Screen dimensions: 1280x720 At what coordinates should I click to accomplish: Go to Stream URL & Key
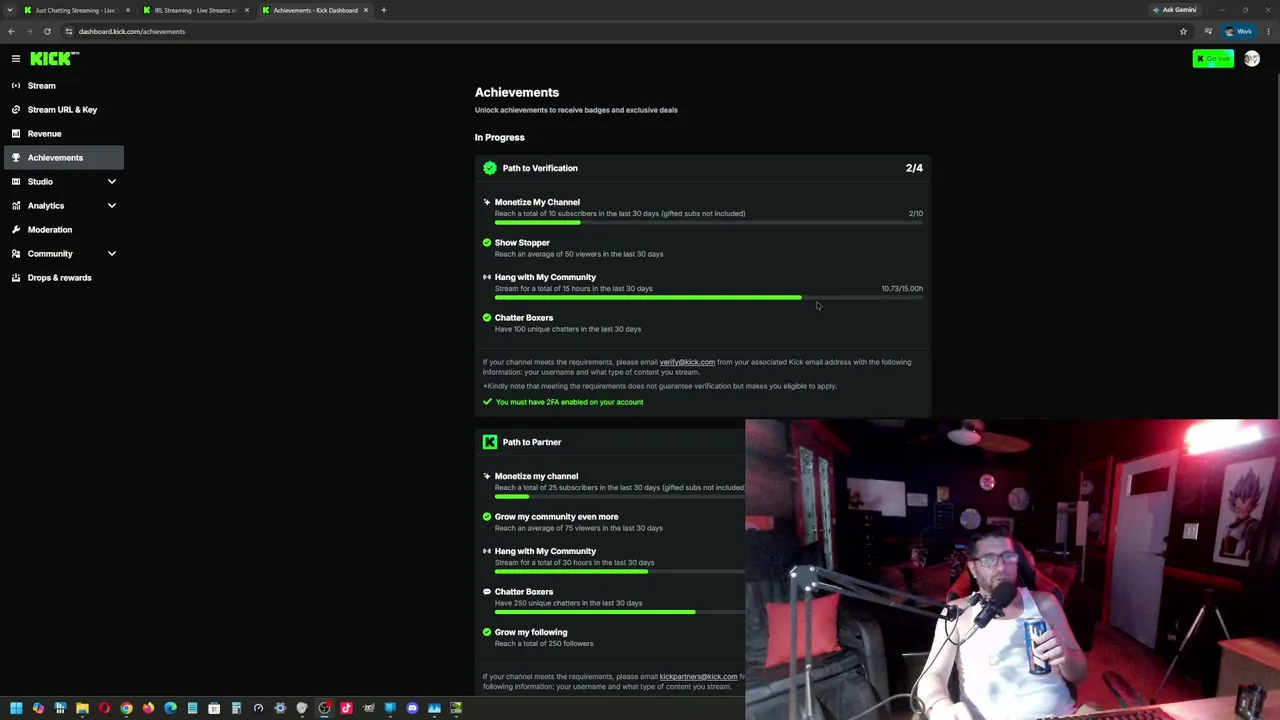[64, 110]
